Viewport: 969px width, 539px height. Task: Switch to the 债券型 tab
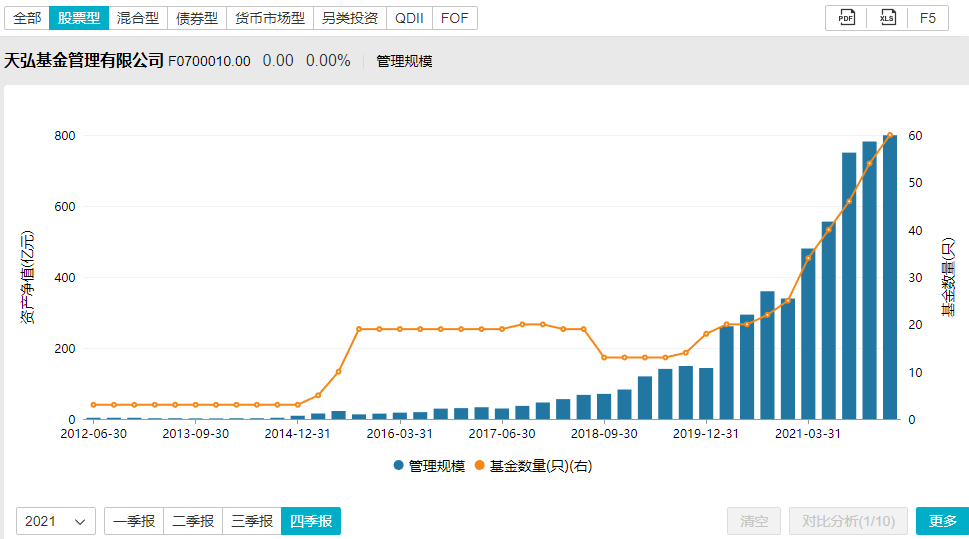[197, 18]
